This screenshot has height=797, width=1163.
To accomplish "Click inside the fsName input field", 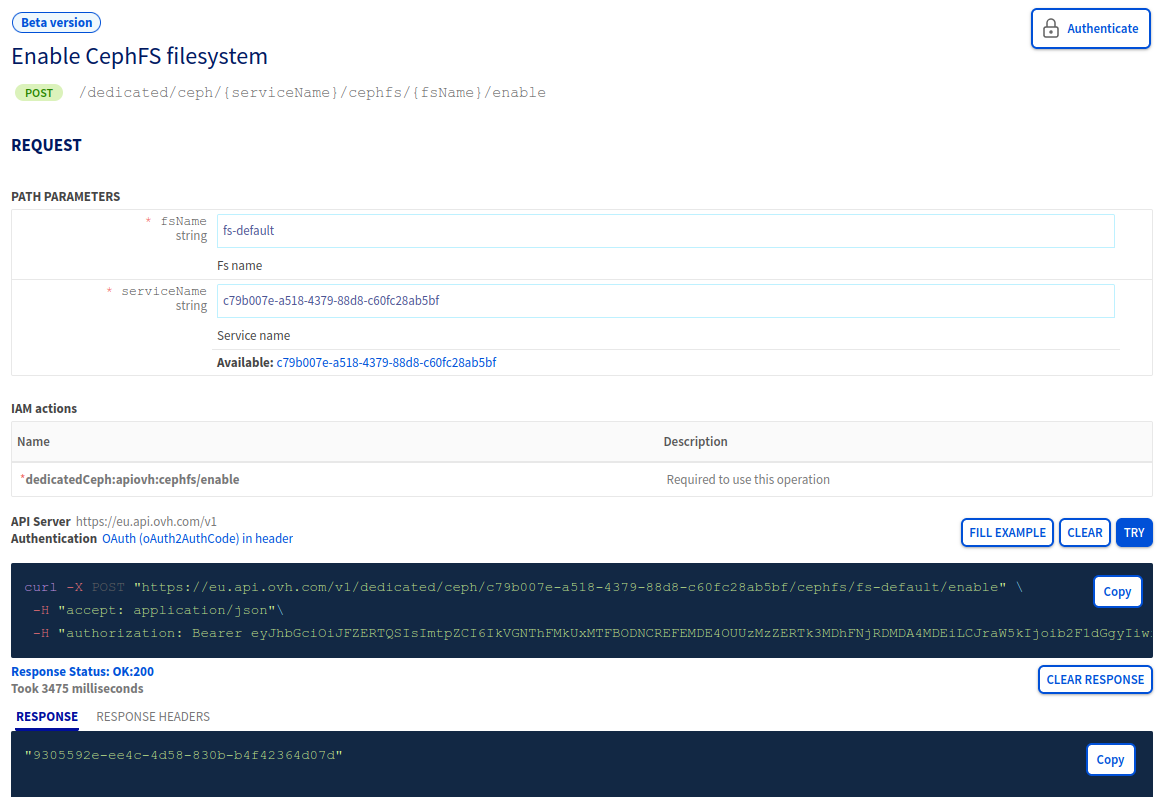I will click(x=665, y=230).
